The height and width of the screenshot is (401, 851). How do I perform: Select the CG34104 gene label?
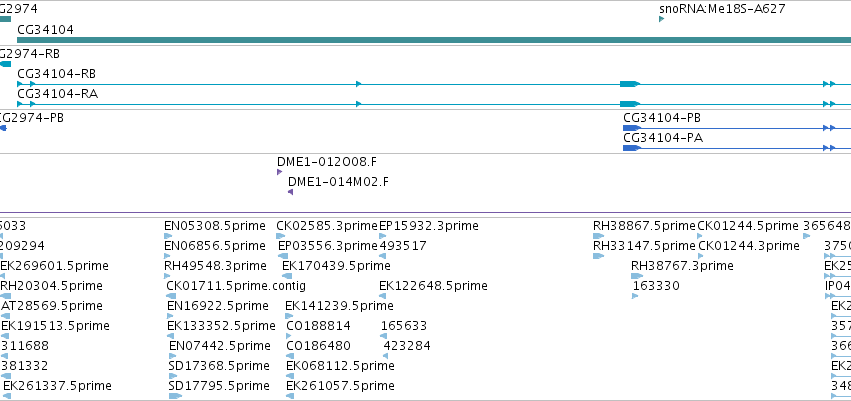[x=46, y=29]
